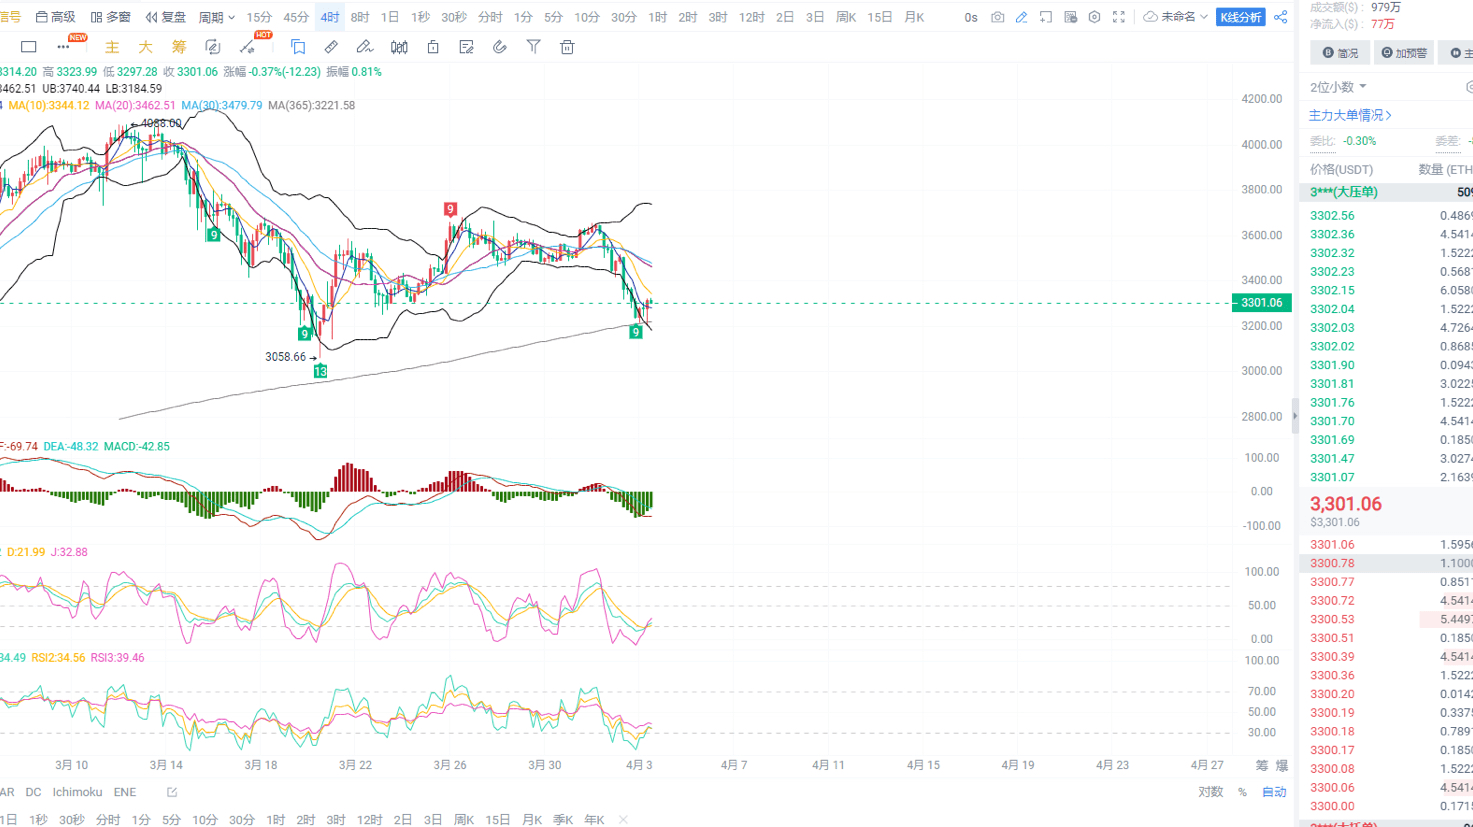This screenshot has width=1473, height=827.
Task: Select the 4时 timeframe tab
Action: coord(330,17)
